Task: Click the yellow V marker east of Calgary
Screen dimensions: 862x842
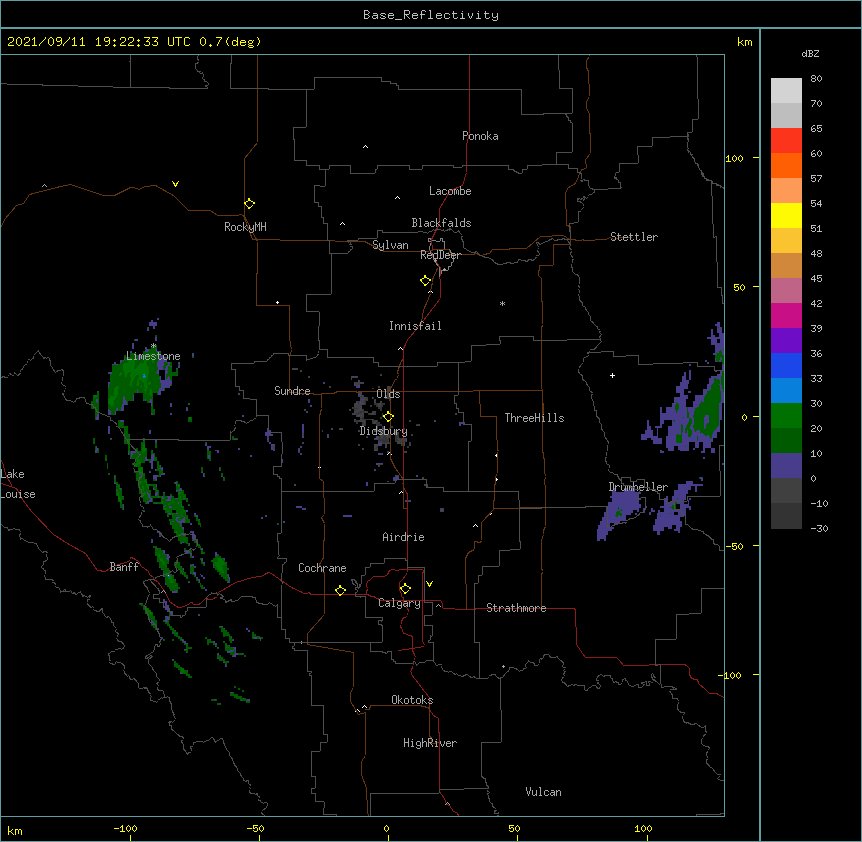Action: point(429,584)
